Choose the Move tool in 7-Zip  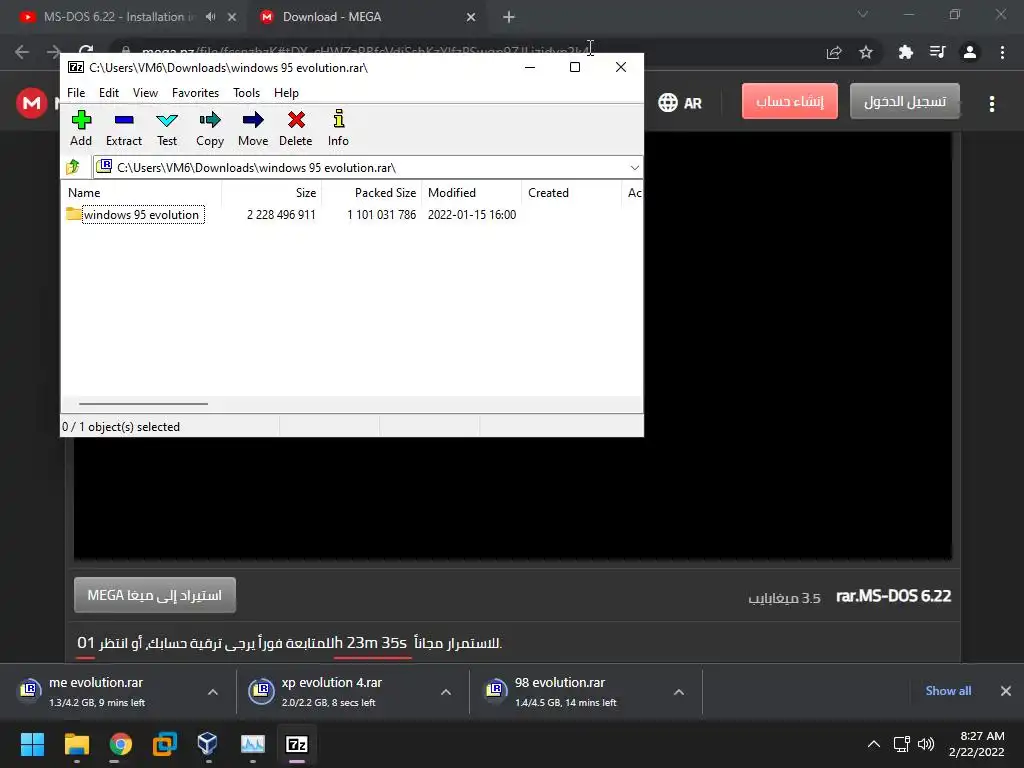(253, 129)
